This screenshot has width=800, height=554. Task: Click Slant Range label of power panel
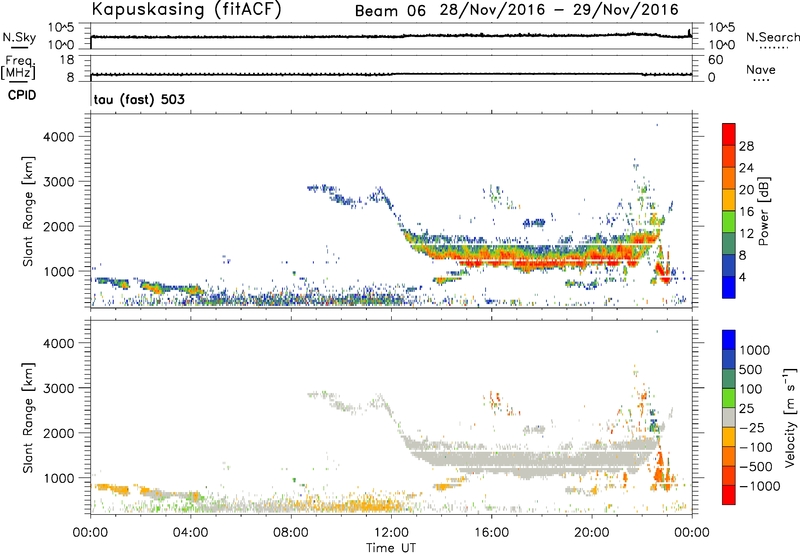(28, 211)
